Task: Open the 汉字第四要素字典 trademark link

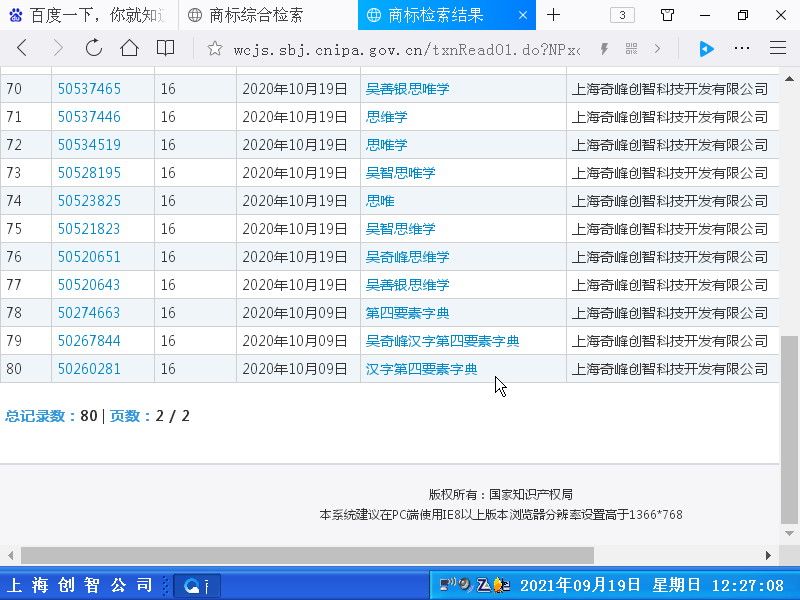Action: tap(421, 369)
